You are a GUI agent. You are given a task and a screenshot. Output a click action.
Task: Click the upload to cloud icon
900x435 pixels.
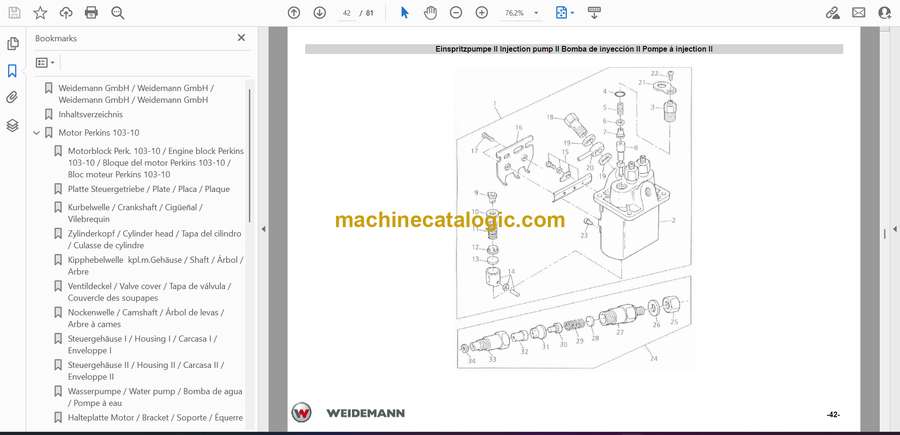(x=66, y=13)
